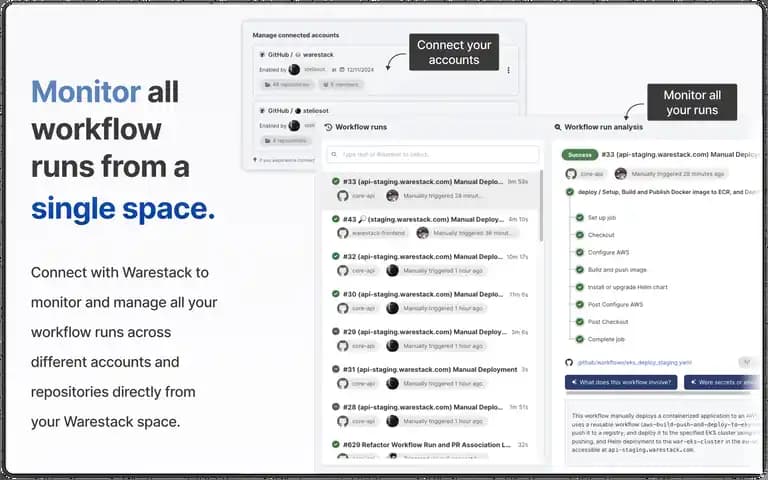
Task: Click GitHub icon under run #28
Action: 343,421
